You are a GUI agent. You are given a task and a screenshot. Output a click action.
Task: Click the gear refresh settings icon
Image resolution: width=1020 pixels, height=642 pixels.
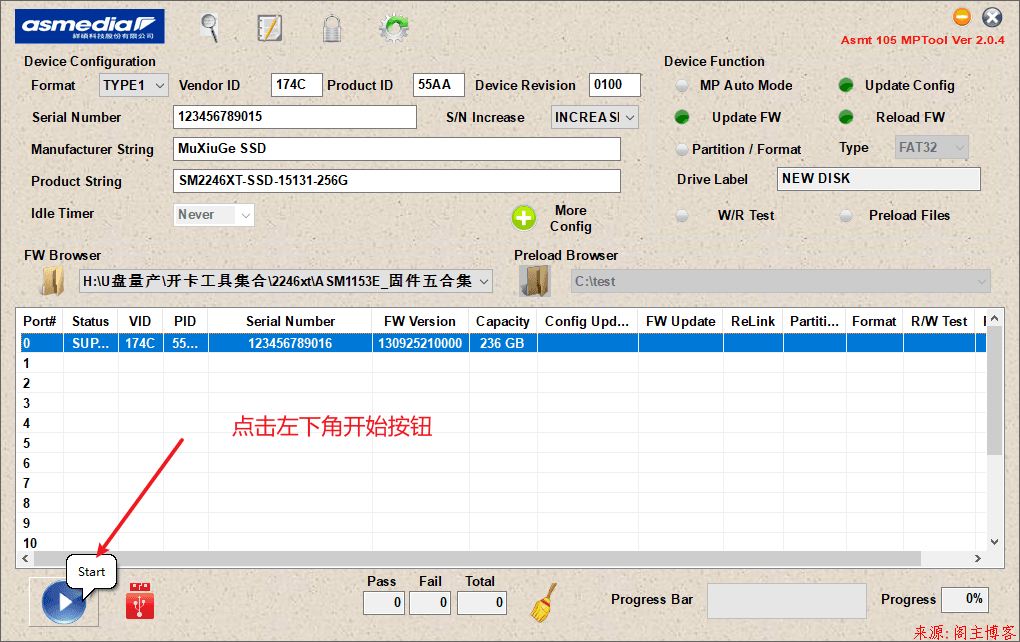click(394, 28)
